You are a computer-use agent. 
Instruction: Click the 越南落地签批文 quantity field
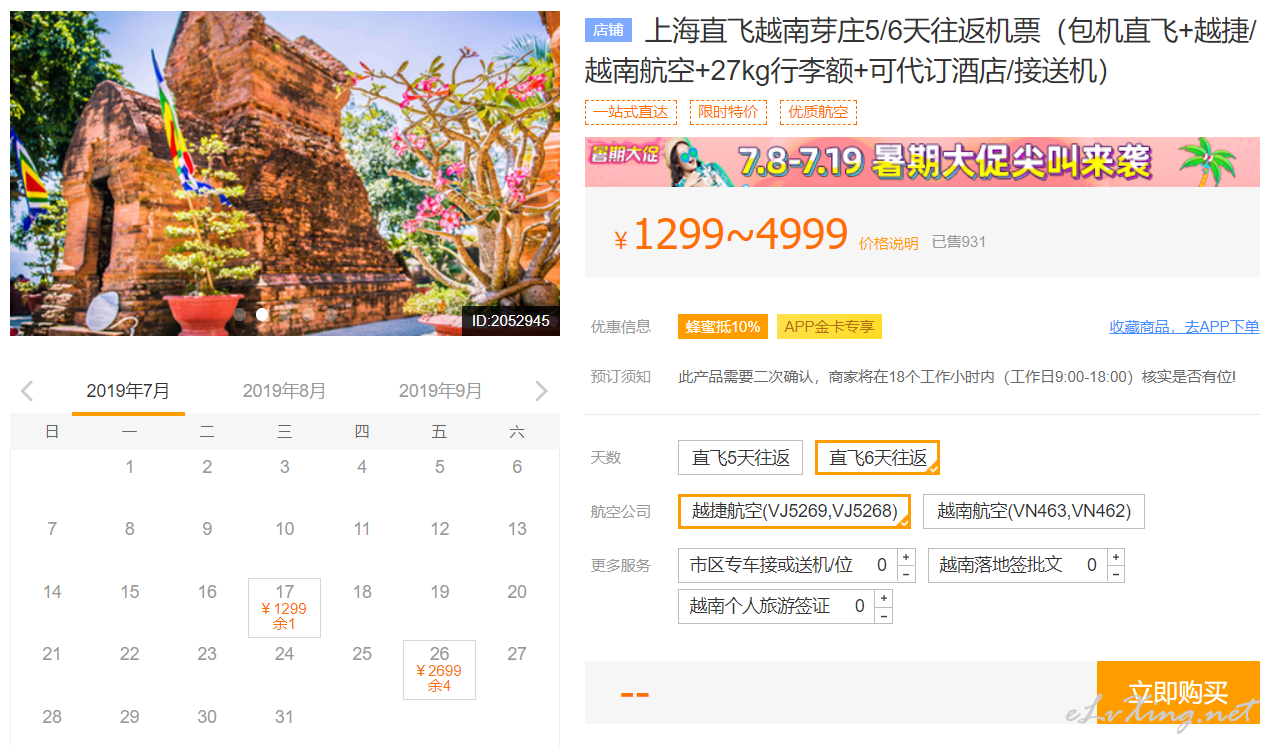pos(1092,565)
